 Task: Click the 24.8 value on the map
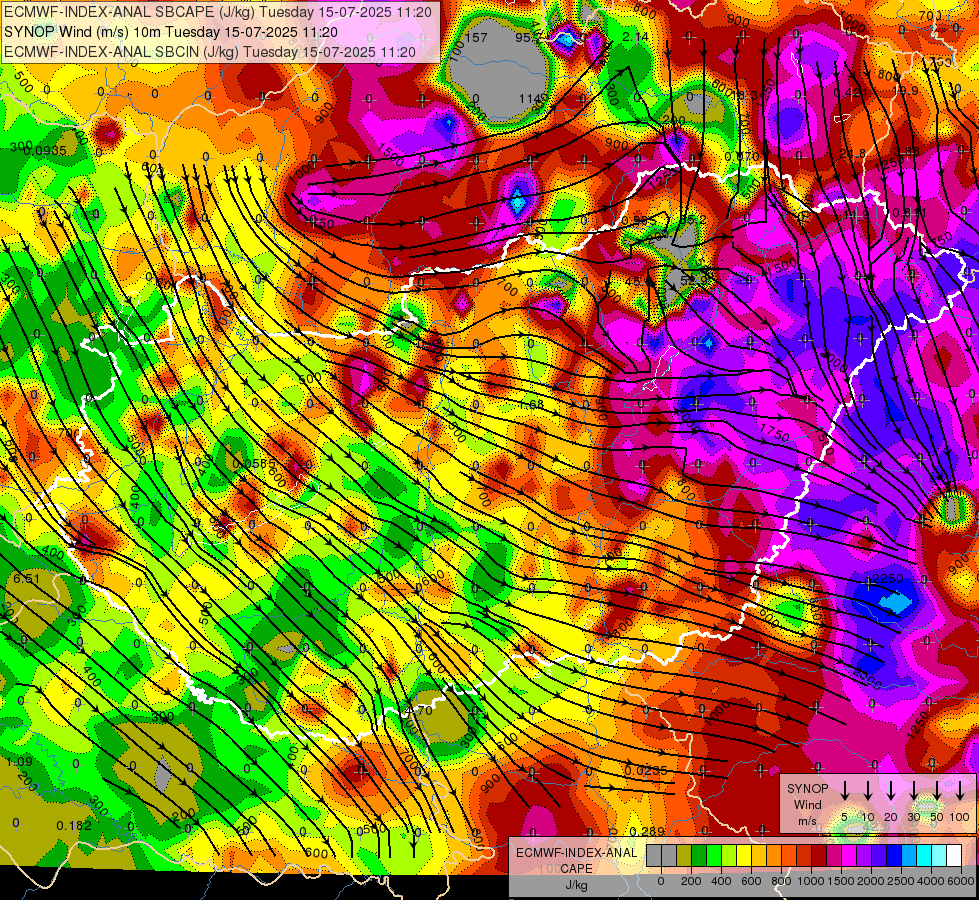pos(853,154)
